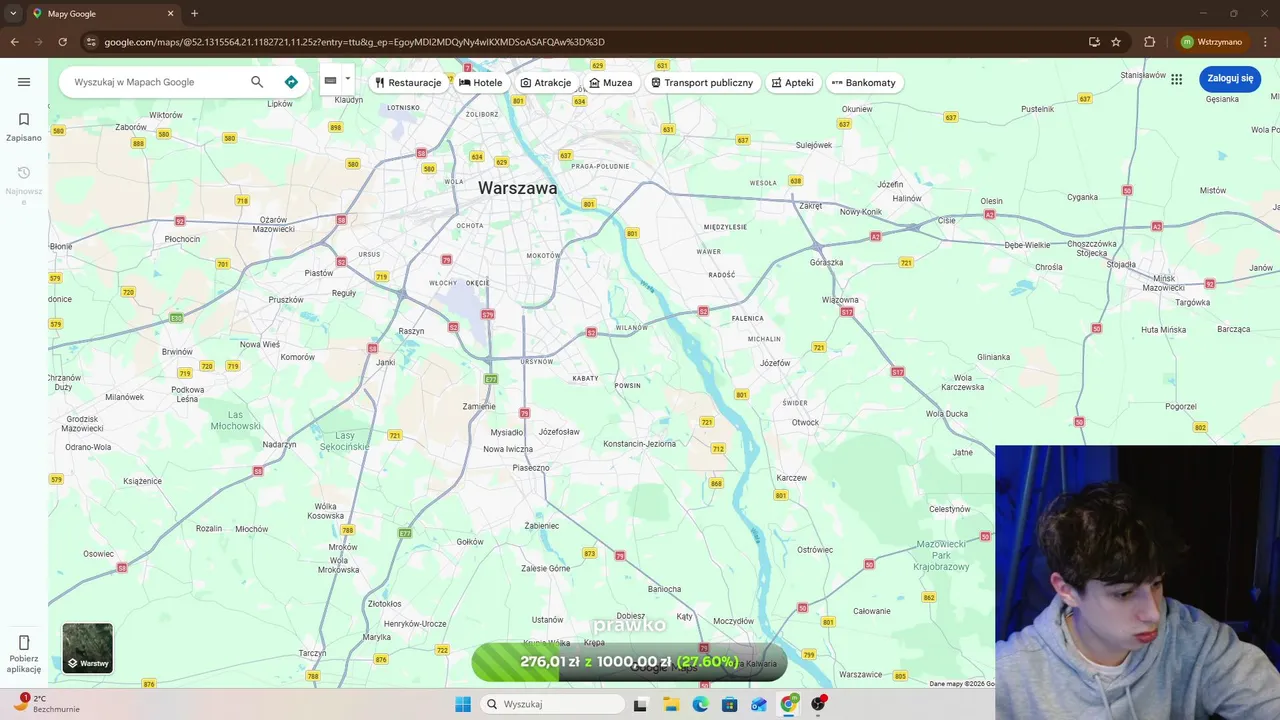Image resolution: width=1280 pixels, height=720 pixels.
Task: Filter map by Restauracje
Action: coord(408,82)
